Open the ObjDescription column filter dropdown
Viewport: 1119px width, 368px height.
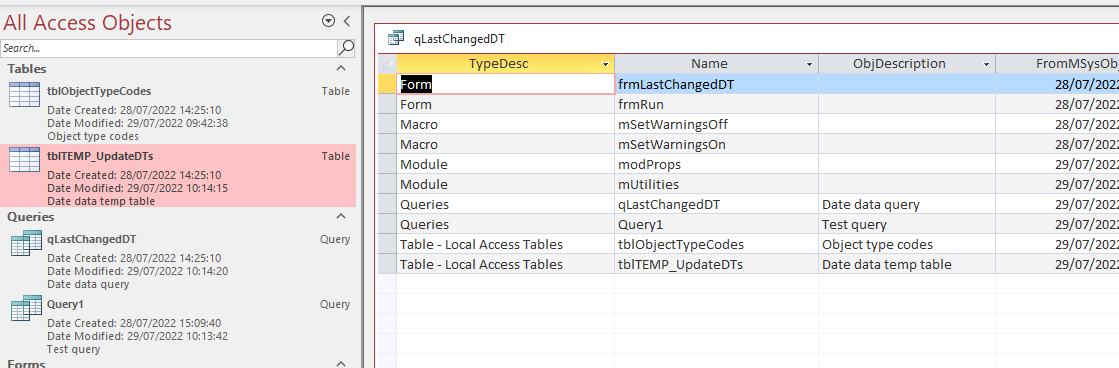[986, 64]
